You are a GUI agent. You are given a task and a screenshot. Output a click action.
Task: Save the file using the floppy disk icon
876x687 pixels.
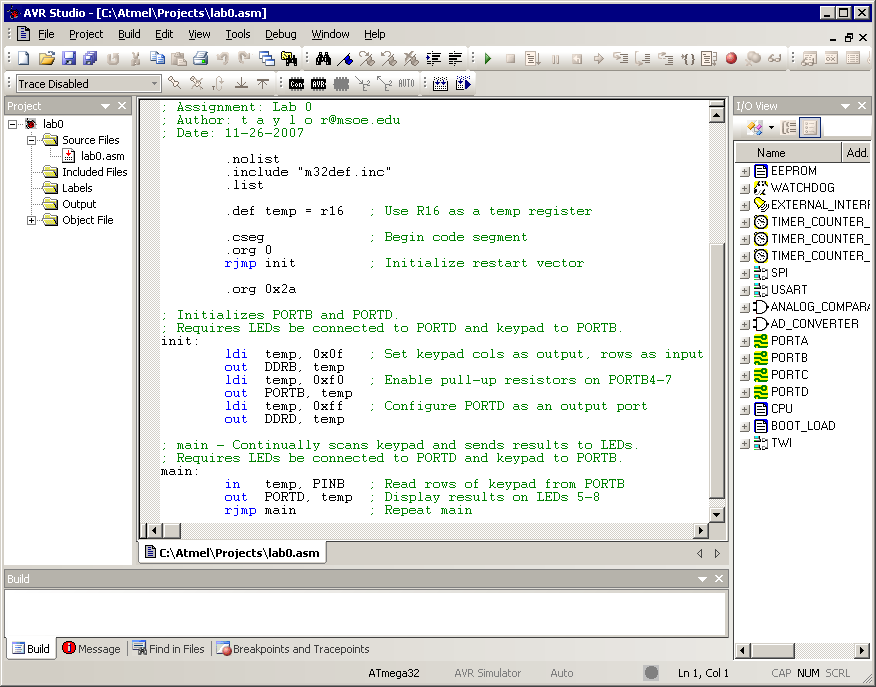[69, 58]
